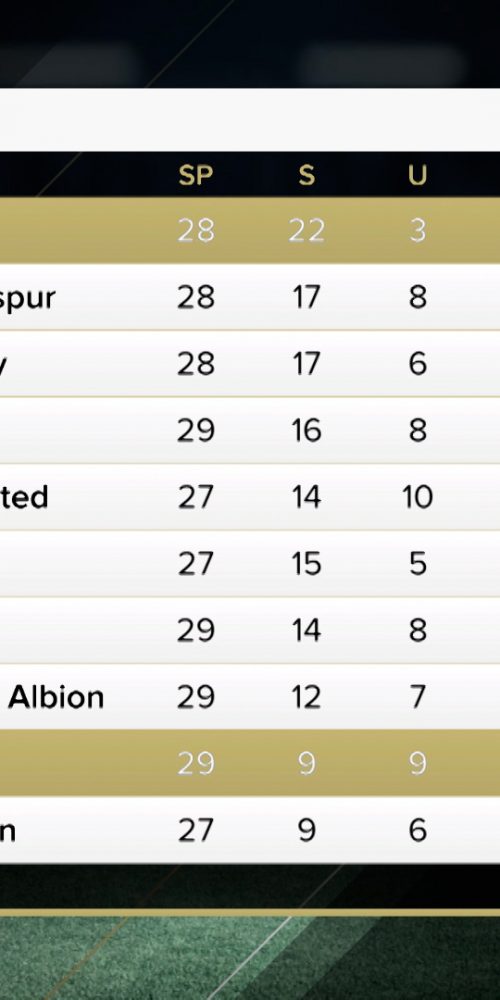This screenshot has height=1000, width=500.
Task: Click 12 wins cell in Albion row
Action: click(307, 696)
